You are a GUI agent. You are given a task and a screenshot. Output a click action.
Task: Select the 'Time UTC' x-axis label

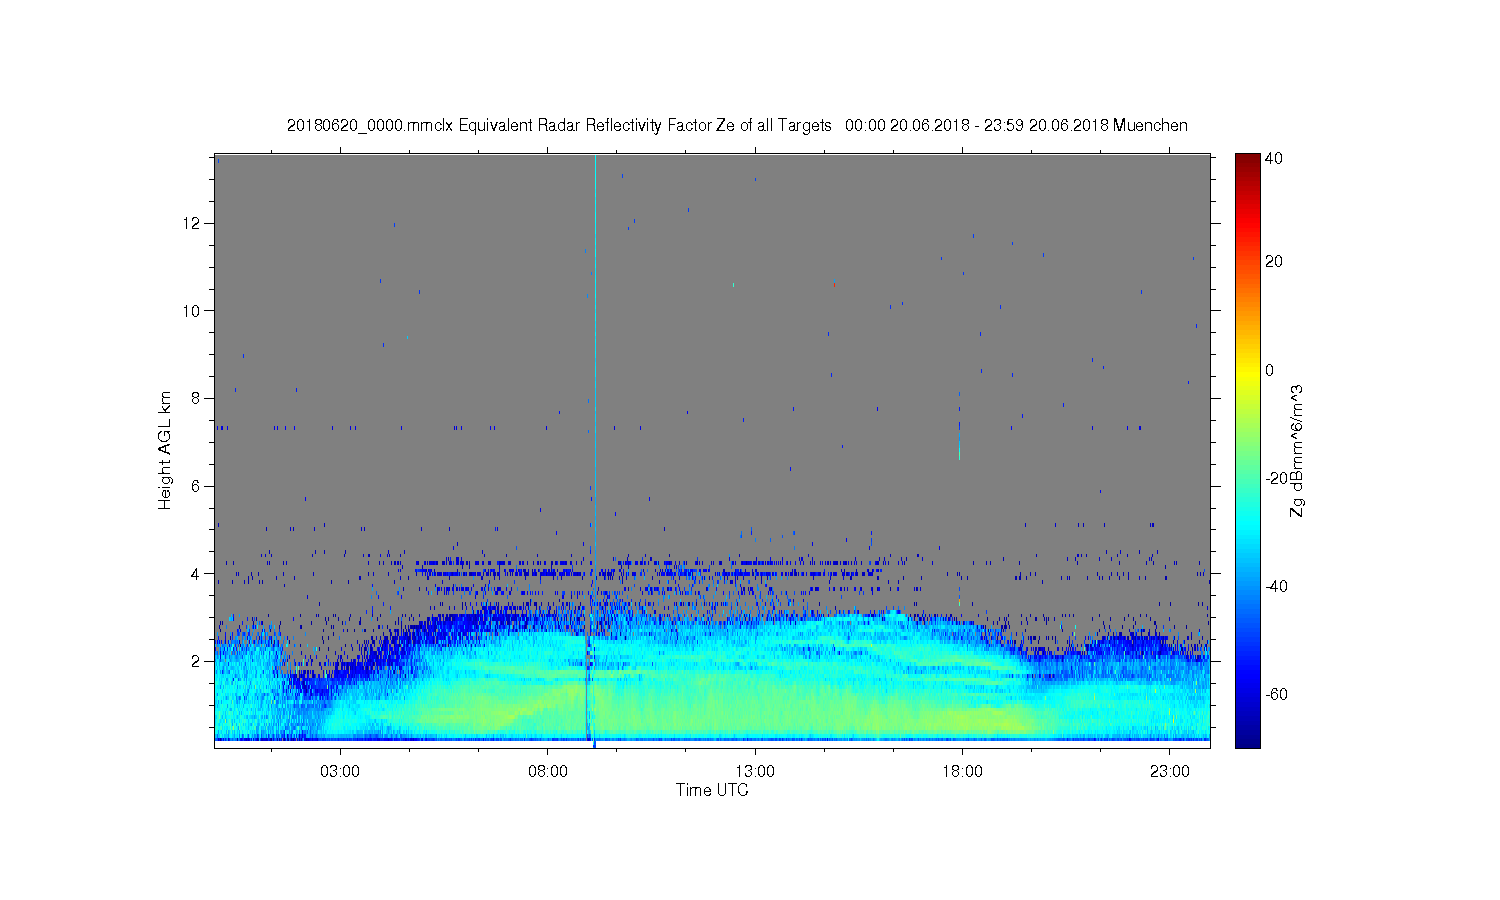[712, 790]
